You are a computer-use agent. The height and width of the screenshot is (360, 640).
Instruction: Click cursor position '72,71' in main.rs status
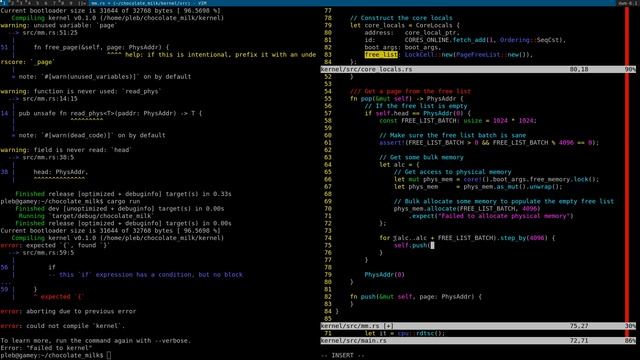tap(579, 340)
